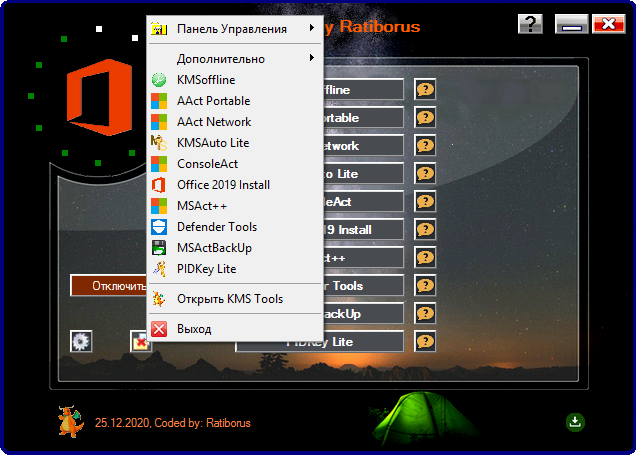Choose KMSAuto Lite menu entry

coord(213,143)
